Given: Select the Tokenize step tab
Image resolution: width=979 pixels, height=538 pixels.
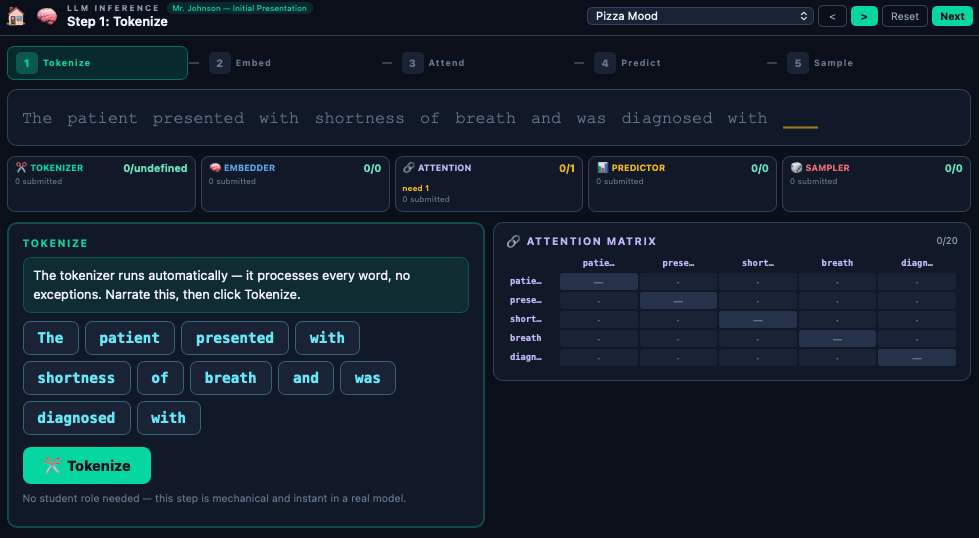Looking at the screenshot, I should click(x=97, y=63).
